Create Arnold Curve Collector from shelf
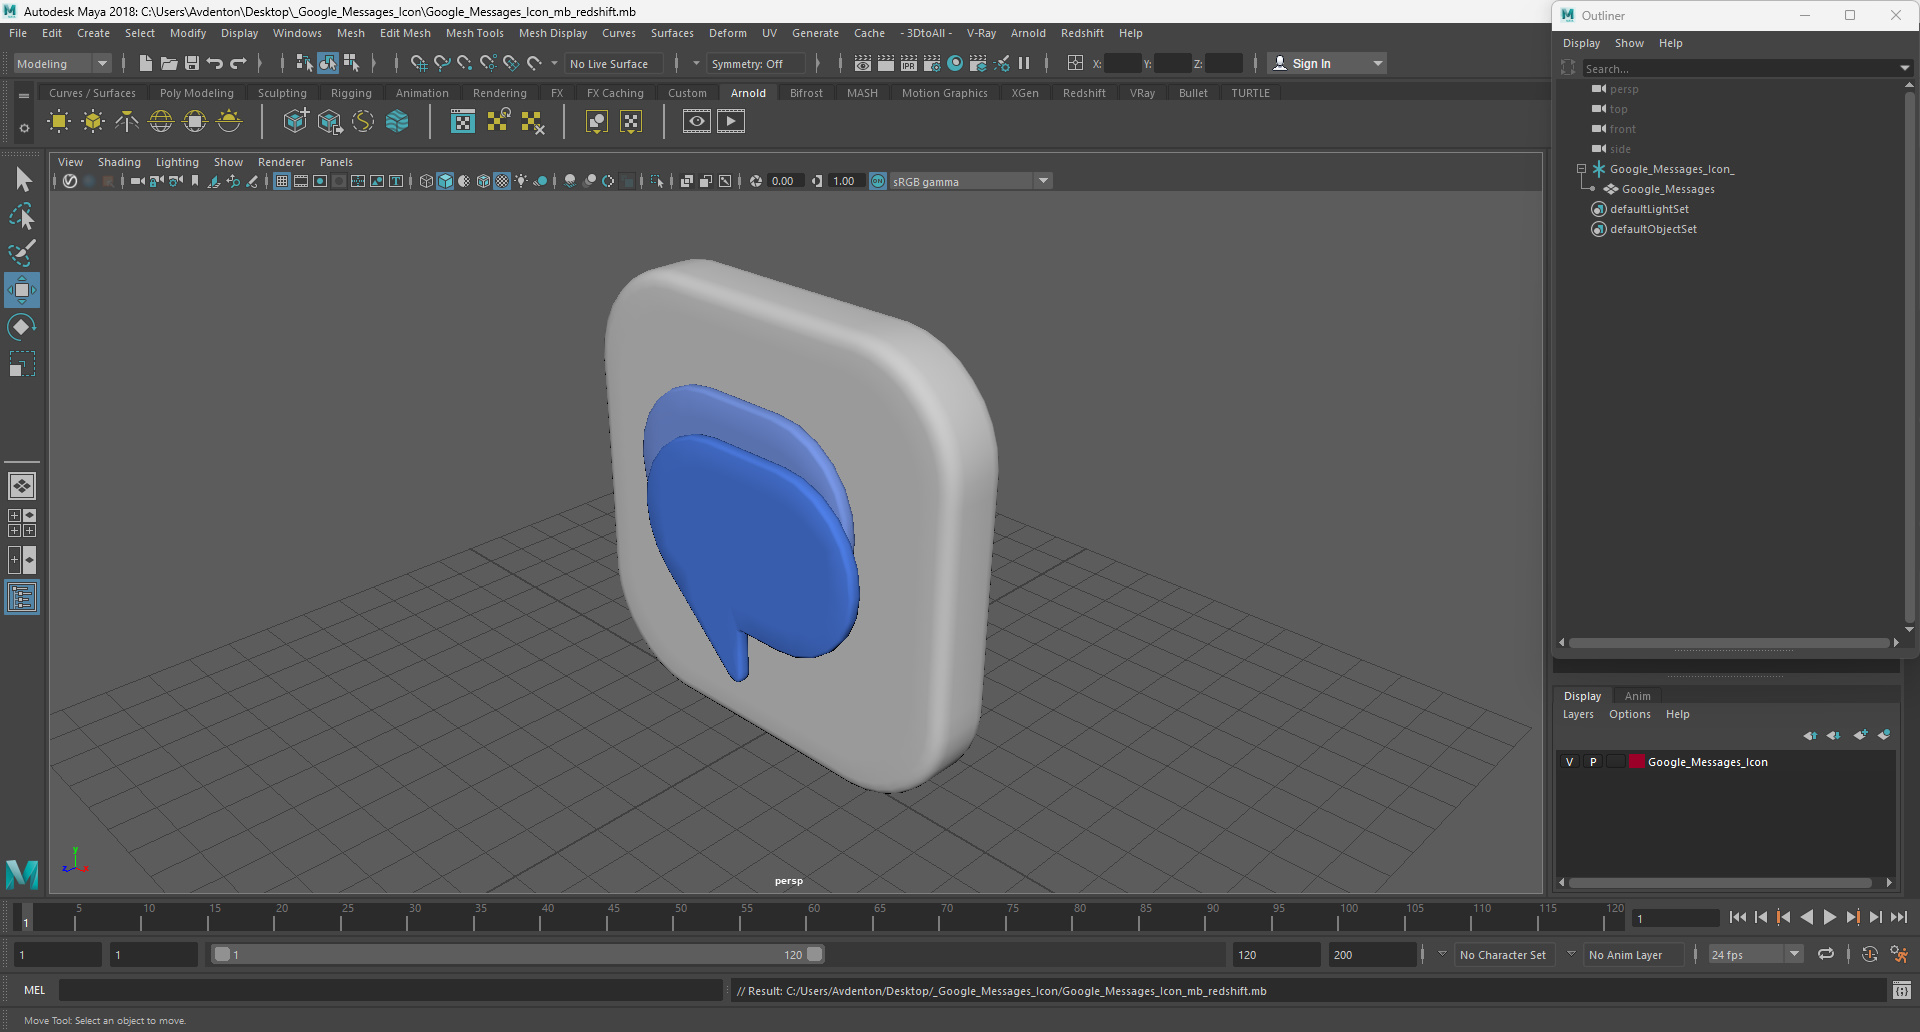The height and width of the screenshot is (1032, 1920). (x=363, y=122)
